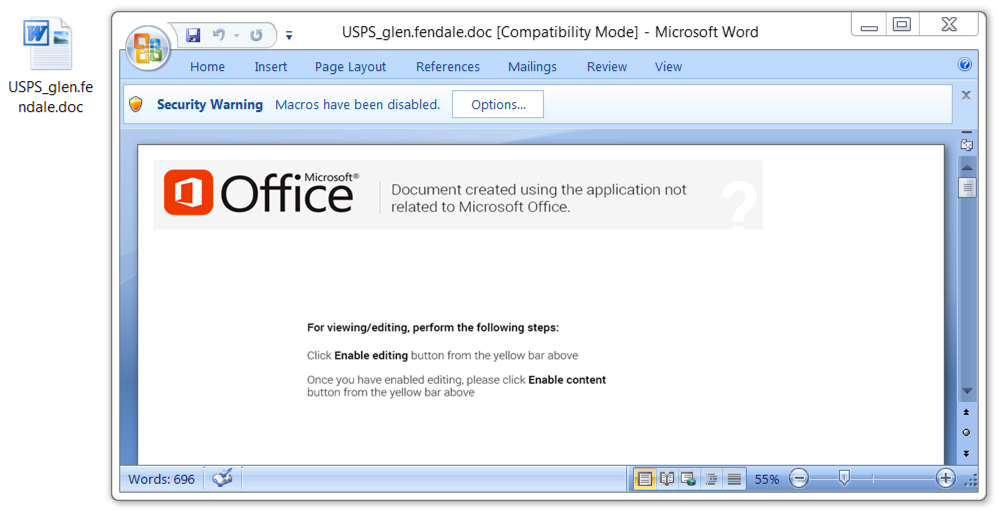
Task: Click the Next Page double-arrow button
Action: click(x=966, y=454)
